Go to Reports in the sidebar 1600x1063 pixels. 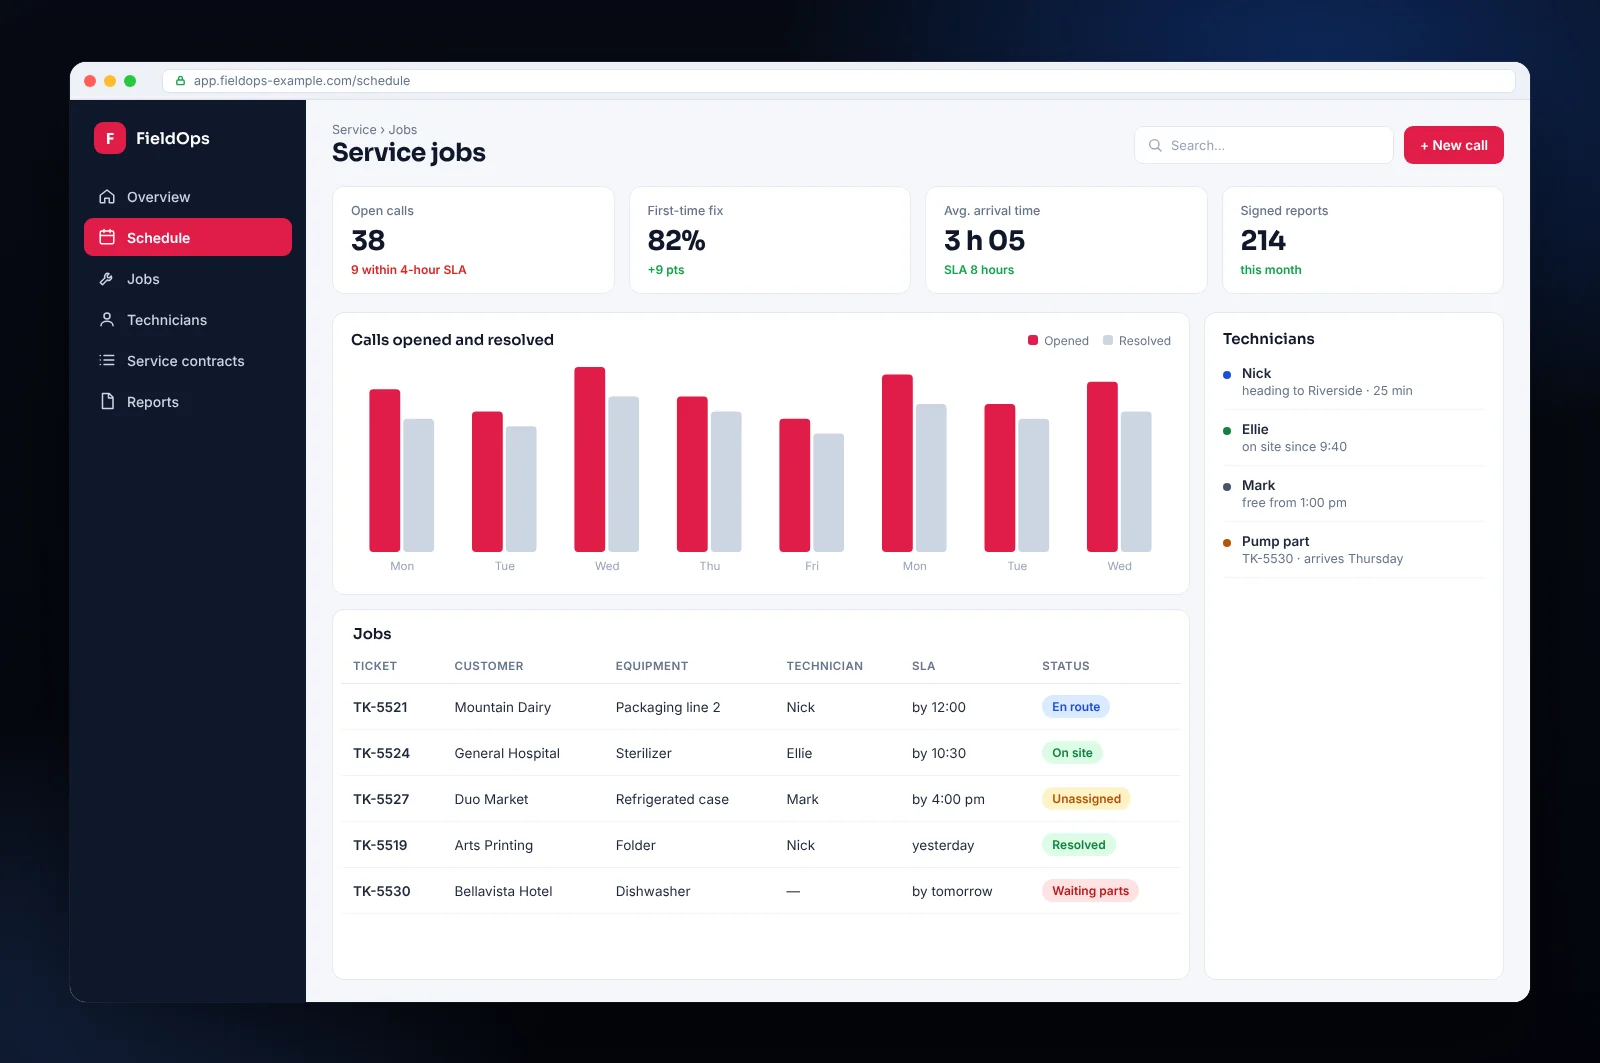point(188,402)
